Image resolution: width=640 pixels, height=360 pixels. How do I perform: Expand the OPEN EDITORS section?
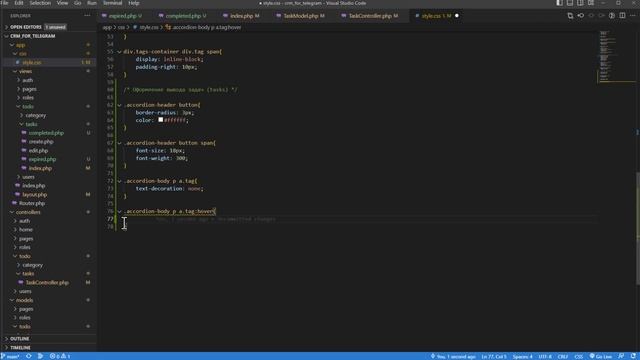click(48, 27)
